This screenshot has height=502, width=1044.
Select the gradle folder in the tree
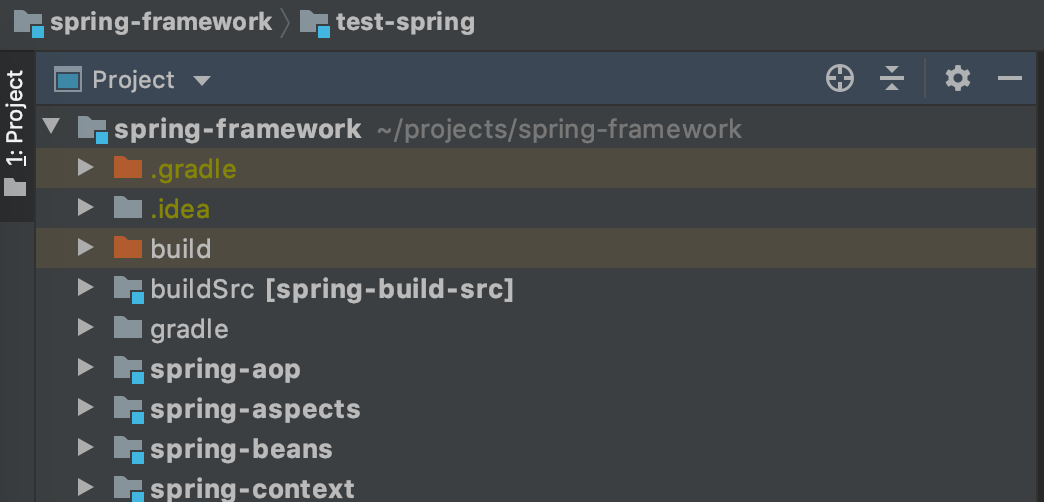click(189, 329)
